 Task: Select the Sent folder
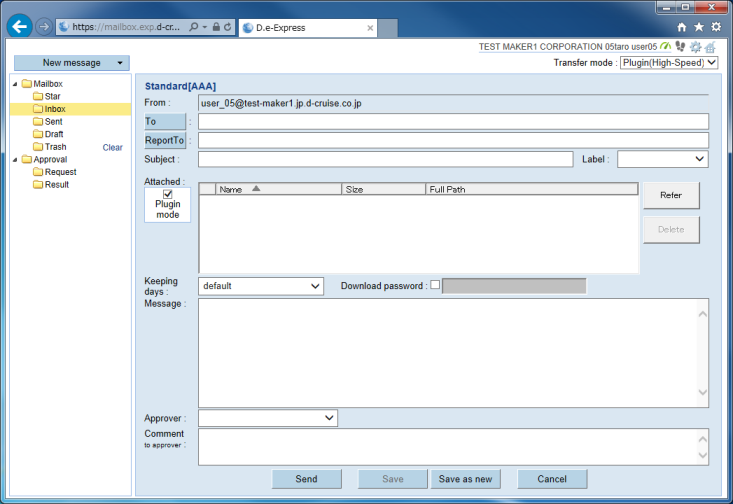click(x=53, y=122)
